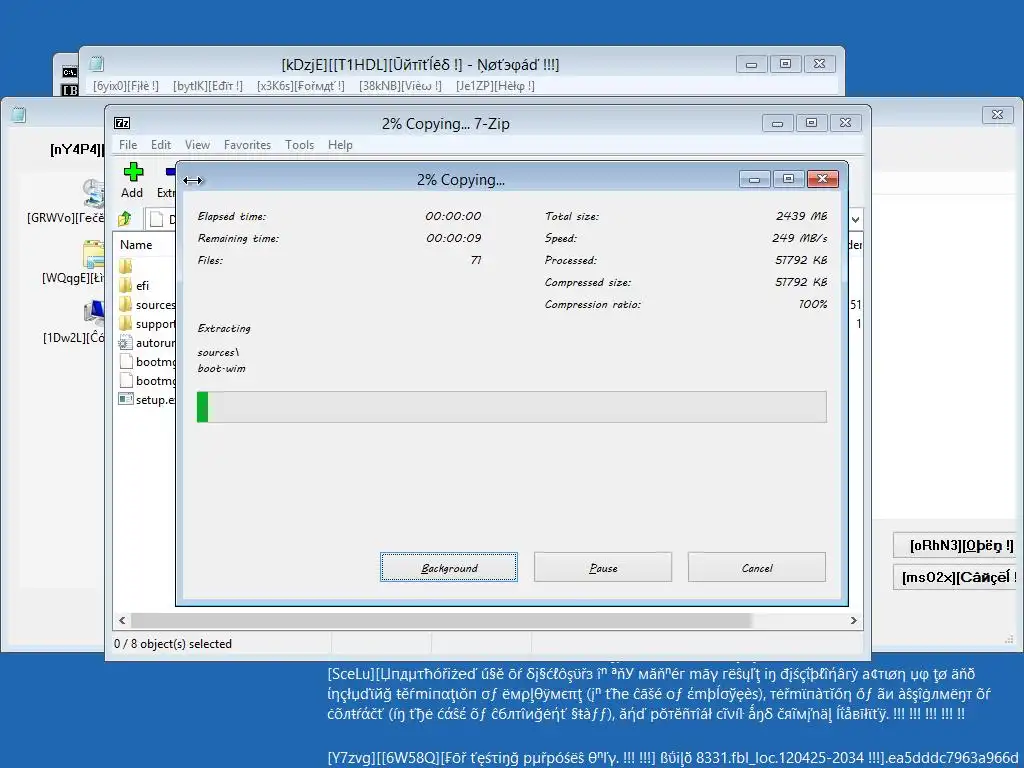The image size is (1024, 768).
Task: Click the [ms02x] Cancel button in Open dialog
Action: (956, 577)
